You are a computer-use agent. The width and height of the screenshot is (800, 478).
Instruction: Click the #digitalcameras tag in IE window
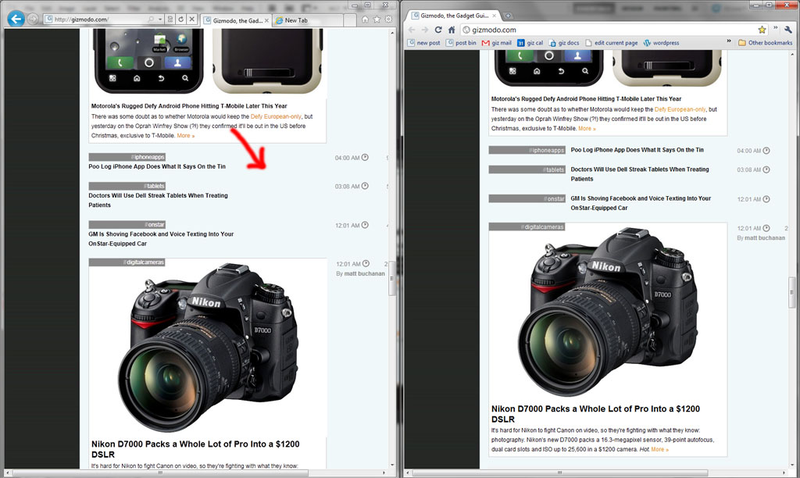click(x=127, y=262)
